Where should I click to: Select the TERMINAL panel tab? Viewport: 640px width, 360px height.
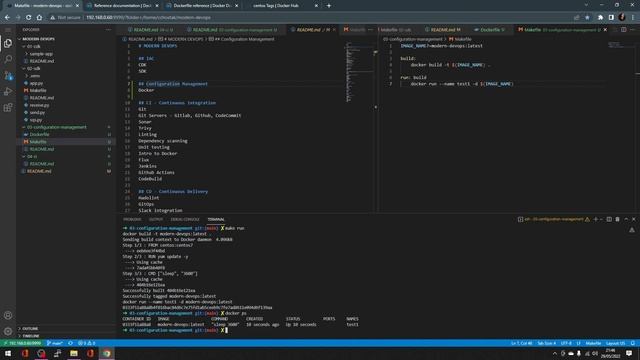tap(216, 219)
